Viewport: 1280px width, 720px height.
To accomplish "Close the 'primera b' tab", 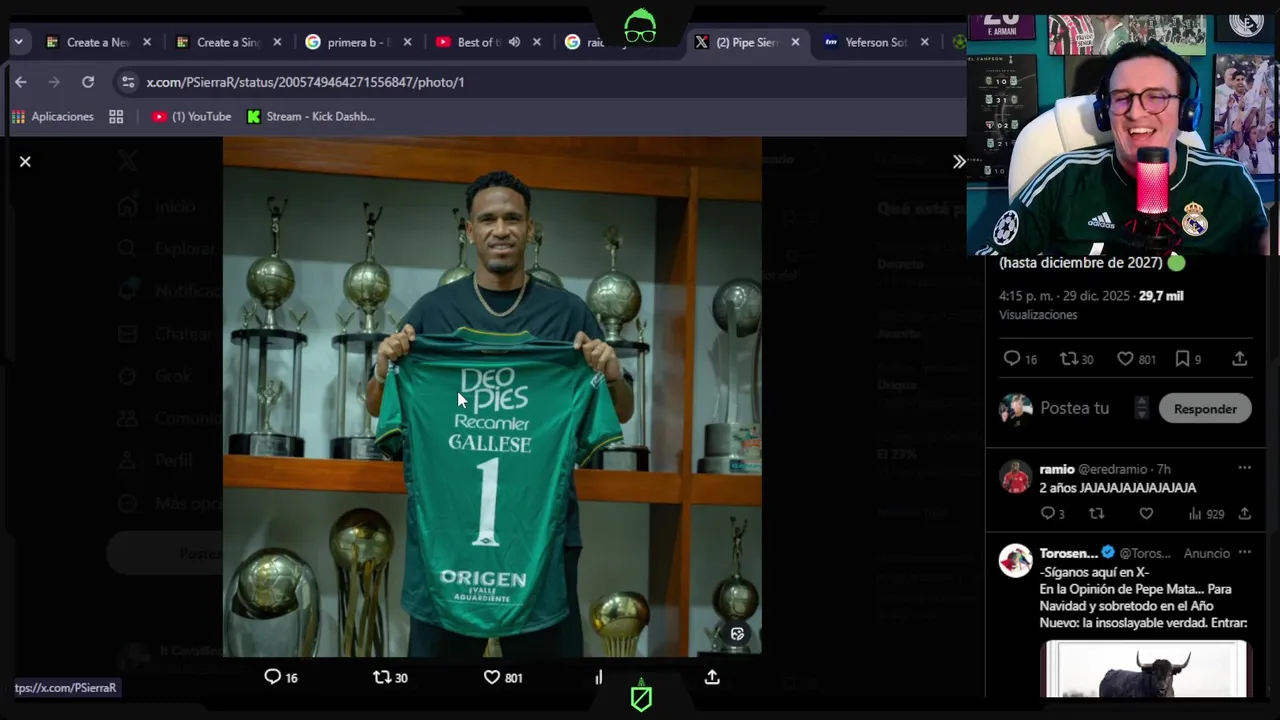I will click(x=407, y=42).
